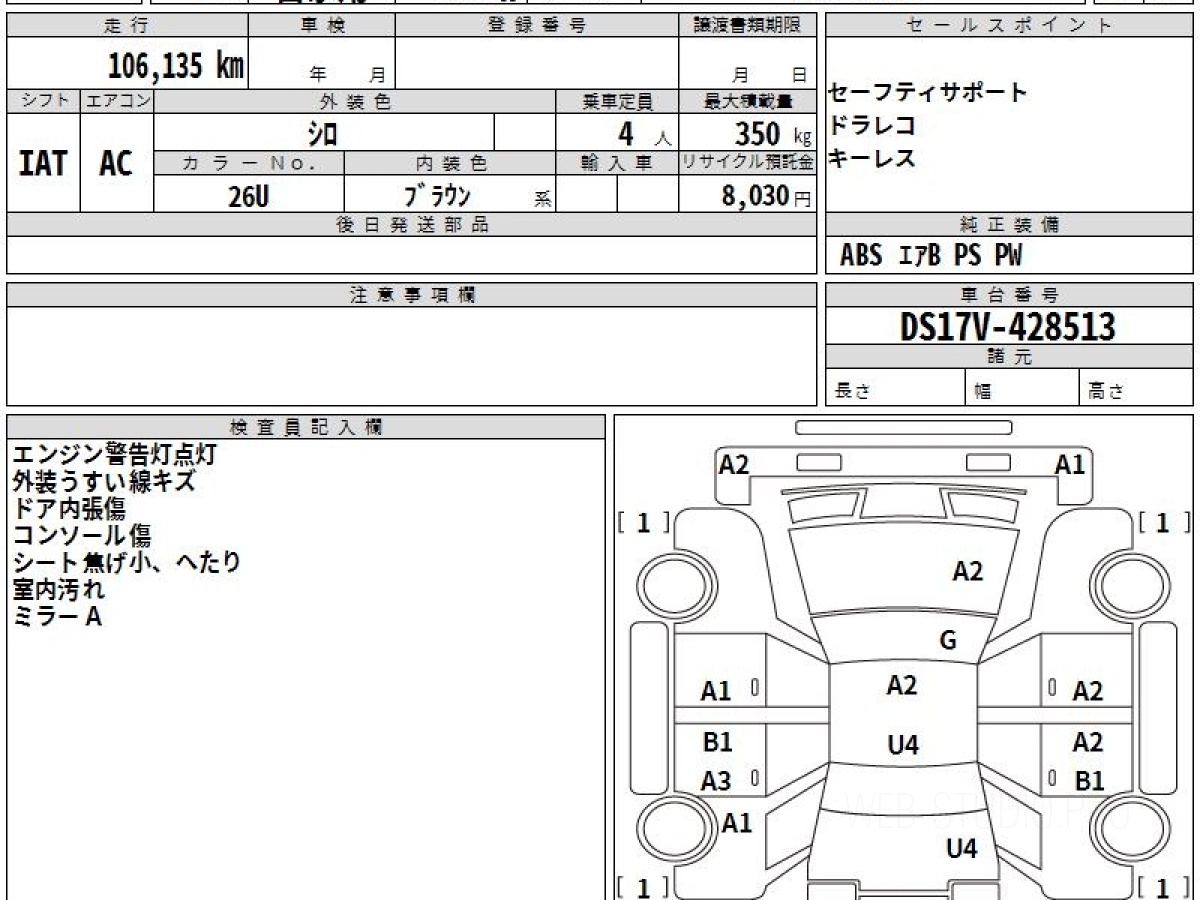Select the ブラウン interior color value
Viewport: 1200px width, 900px height.
[439, 195]
